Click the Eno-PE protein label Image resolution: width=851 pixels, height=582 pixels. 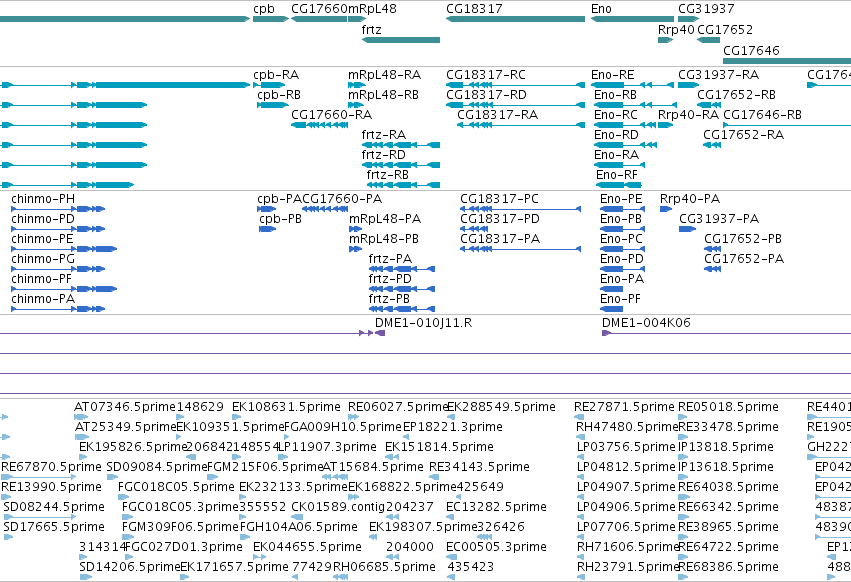pos(621,199)
